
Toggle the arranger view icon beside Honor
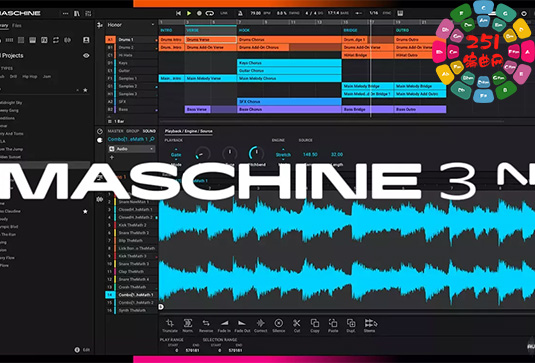pyautogui.click(x=100, y=25)
